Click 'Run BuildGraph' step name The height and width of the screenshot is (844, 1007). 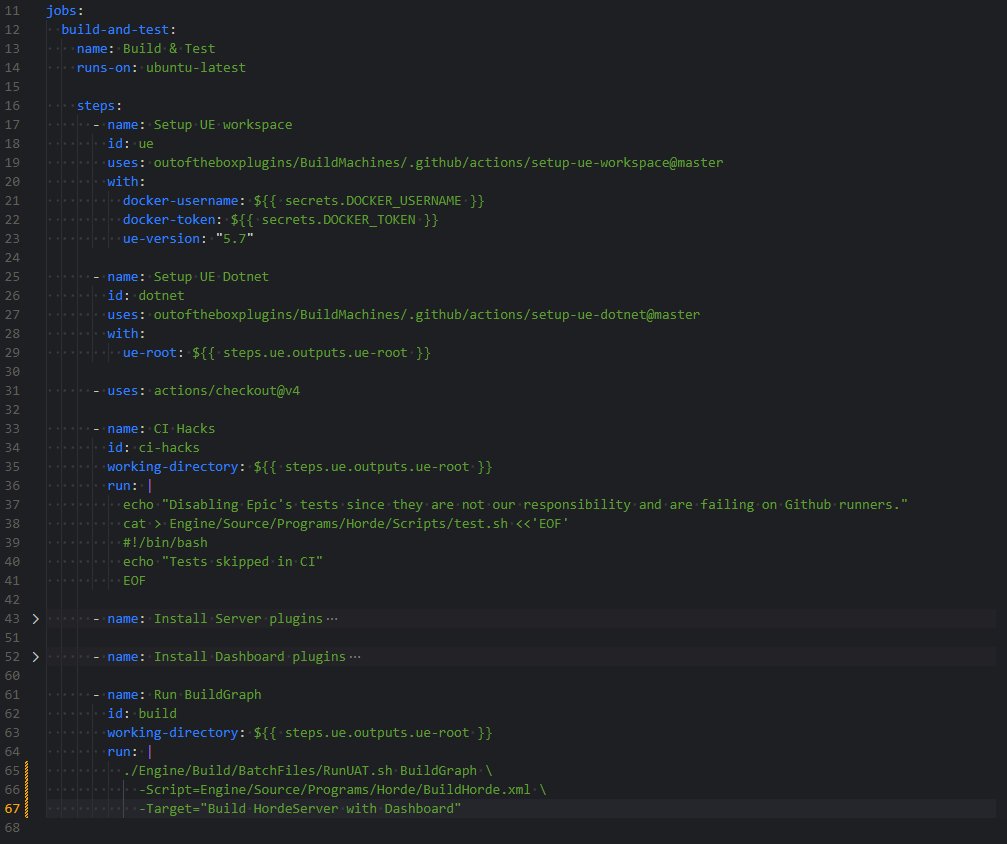click(207, 694)
